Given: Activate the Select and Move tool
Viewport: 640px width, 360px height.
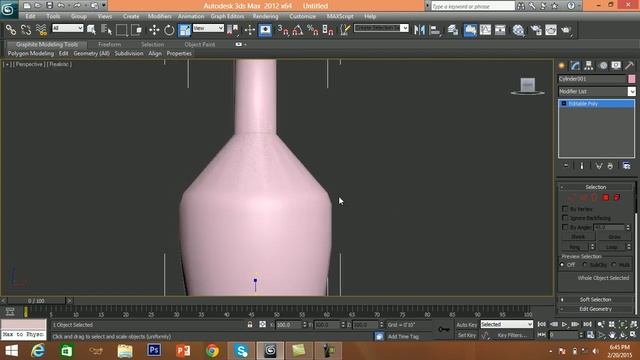Looking at the screenshot, I should pos(154,30).
